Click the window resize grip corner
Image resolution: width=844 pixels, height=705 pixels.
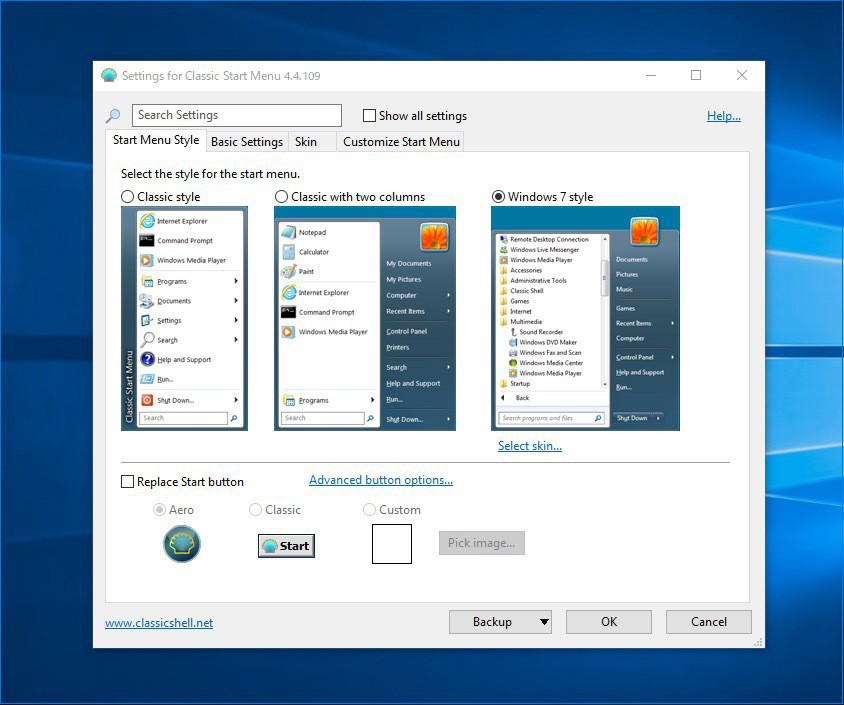coord(758,641)
